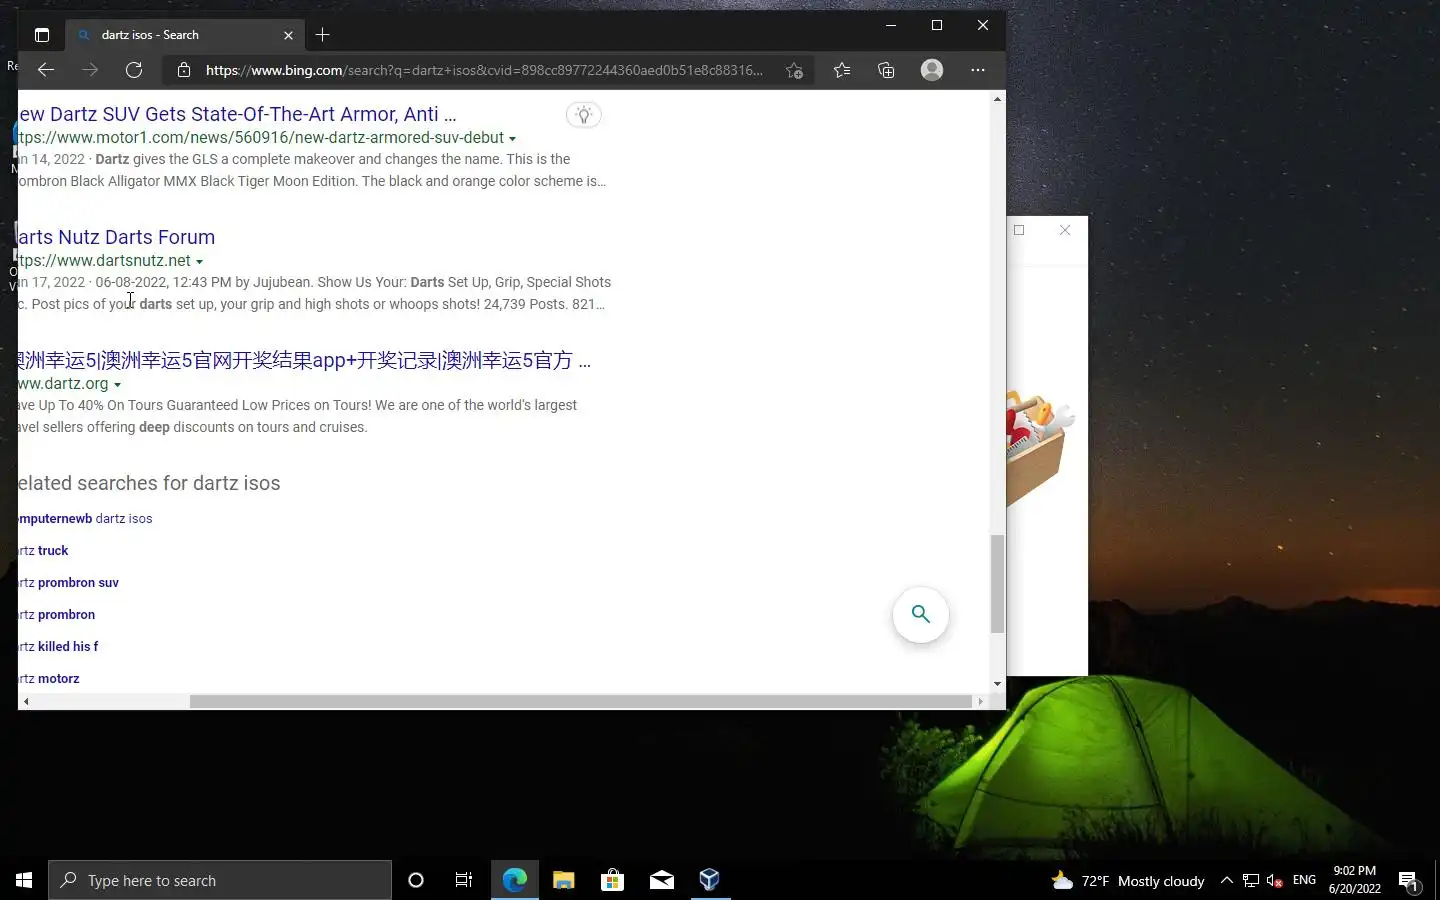Expand the dartz.org URL dropdown arrow

(117, 385)
